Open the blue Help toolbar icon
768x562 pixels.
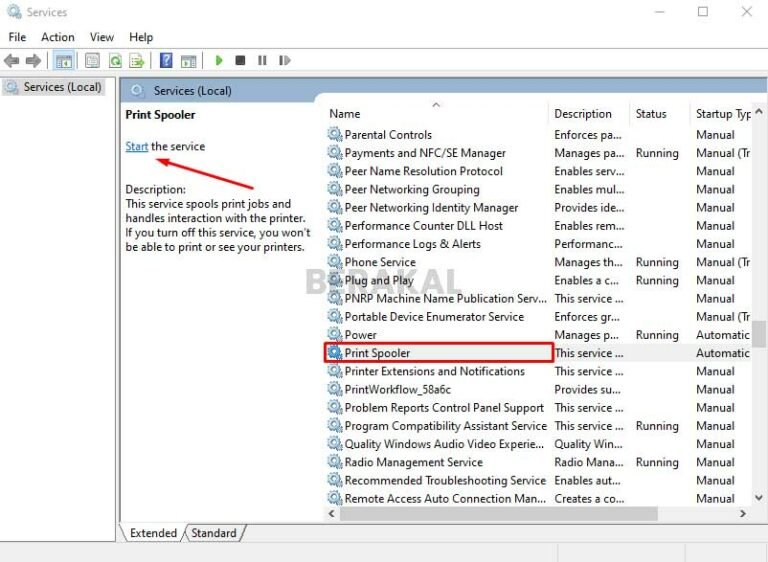[x=166, y=61]
